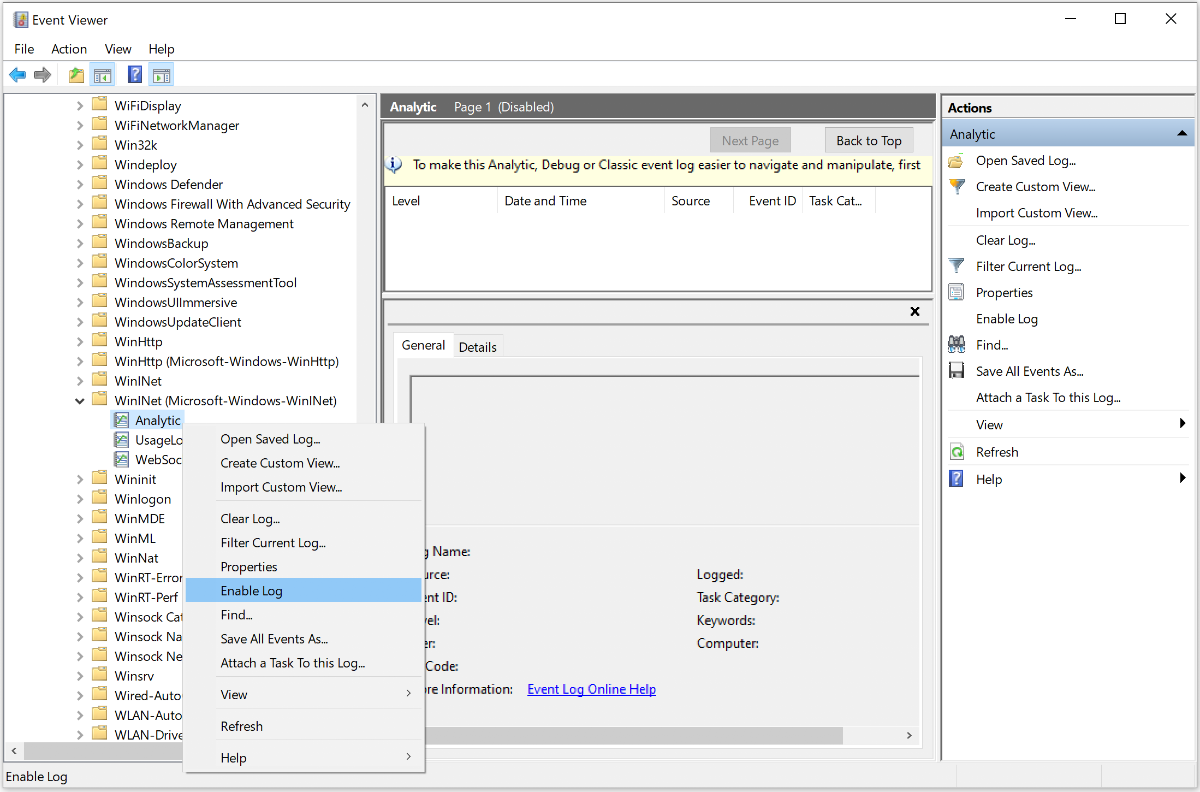Sort by the Date and Time column header

click(580, 201)
